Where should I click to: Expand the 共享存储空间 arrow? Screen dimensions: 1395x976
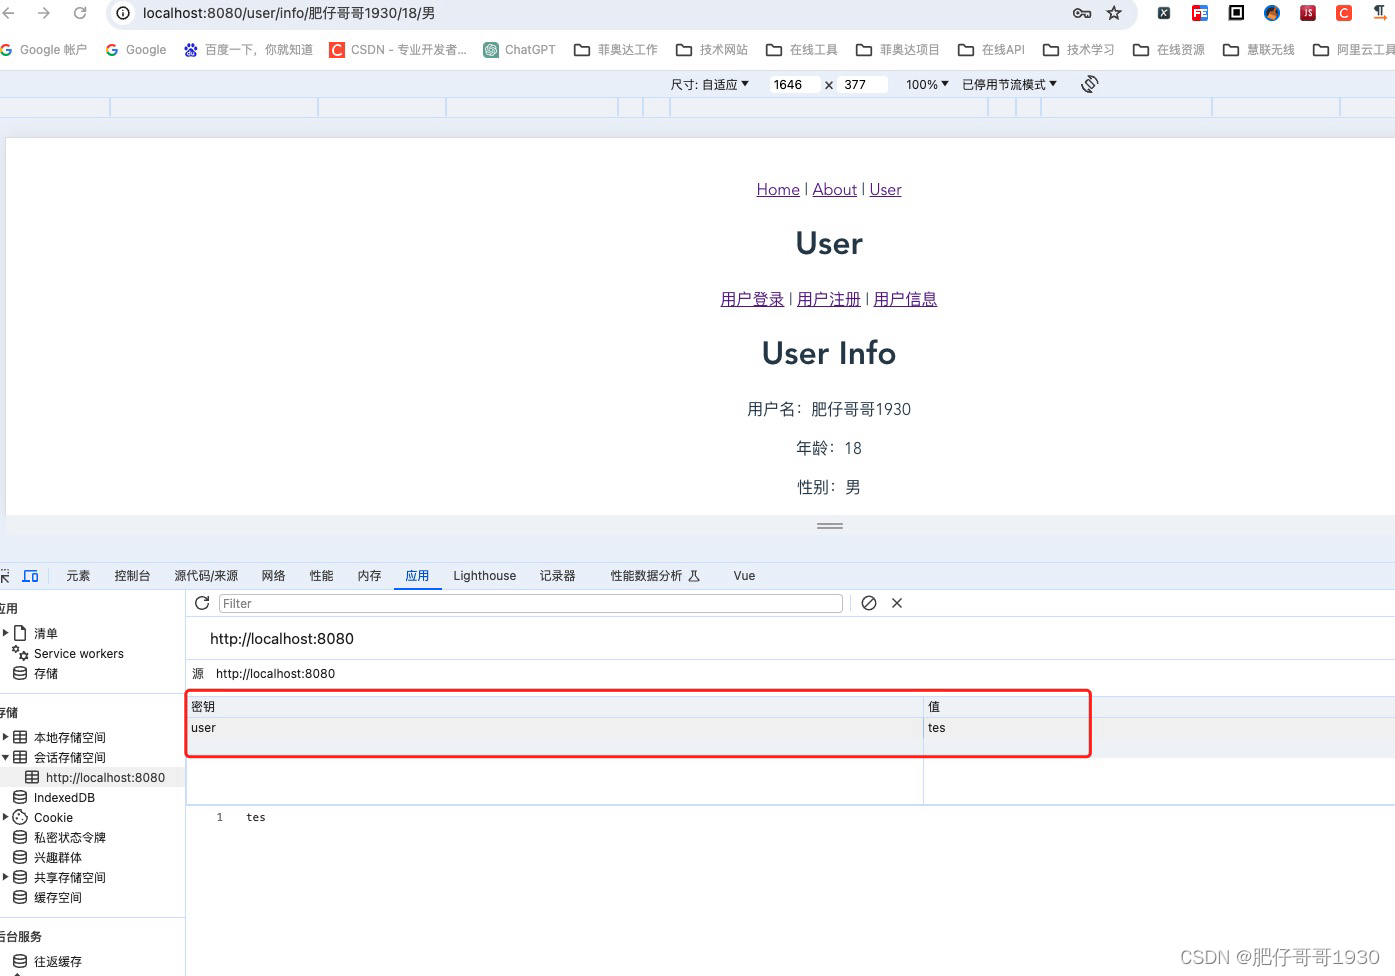point(6,877)
